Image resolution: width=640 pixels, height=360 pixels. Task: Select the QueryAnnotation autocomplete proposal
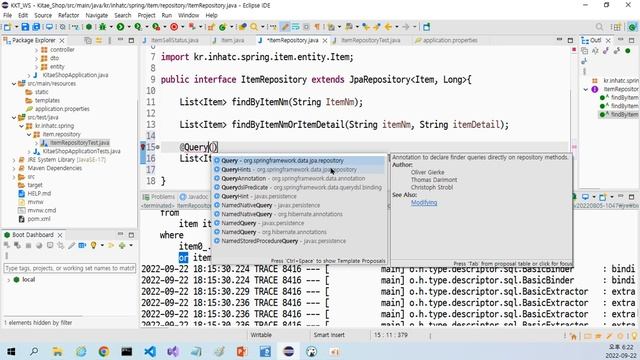pos(299,178)
